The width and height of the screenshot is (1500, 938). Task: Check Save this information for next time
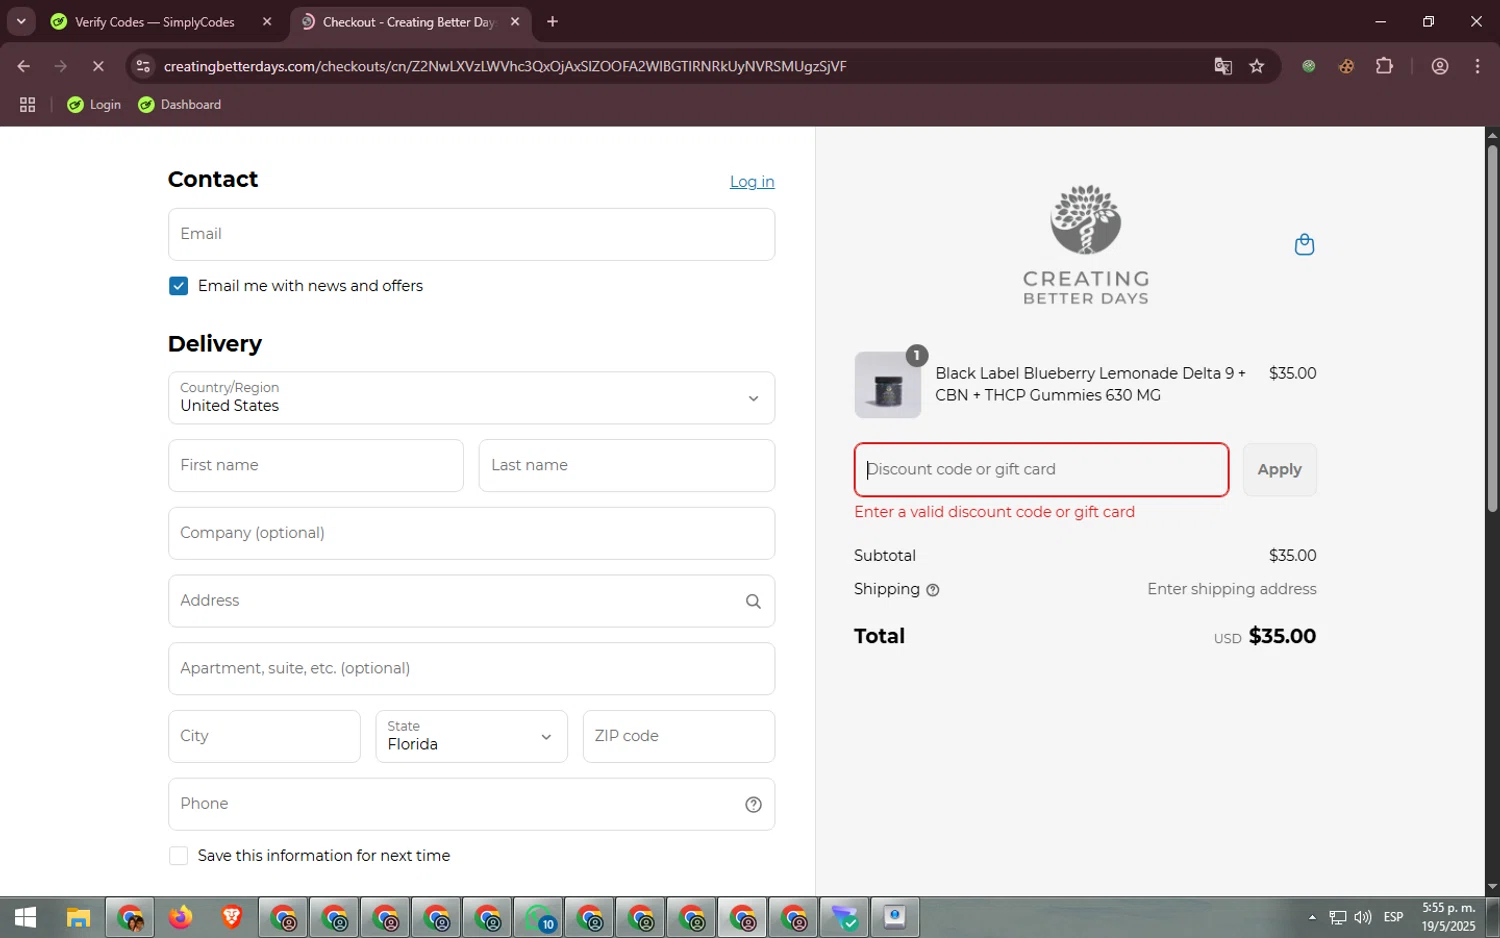click(x=178, y=856)
